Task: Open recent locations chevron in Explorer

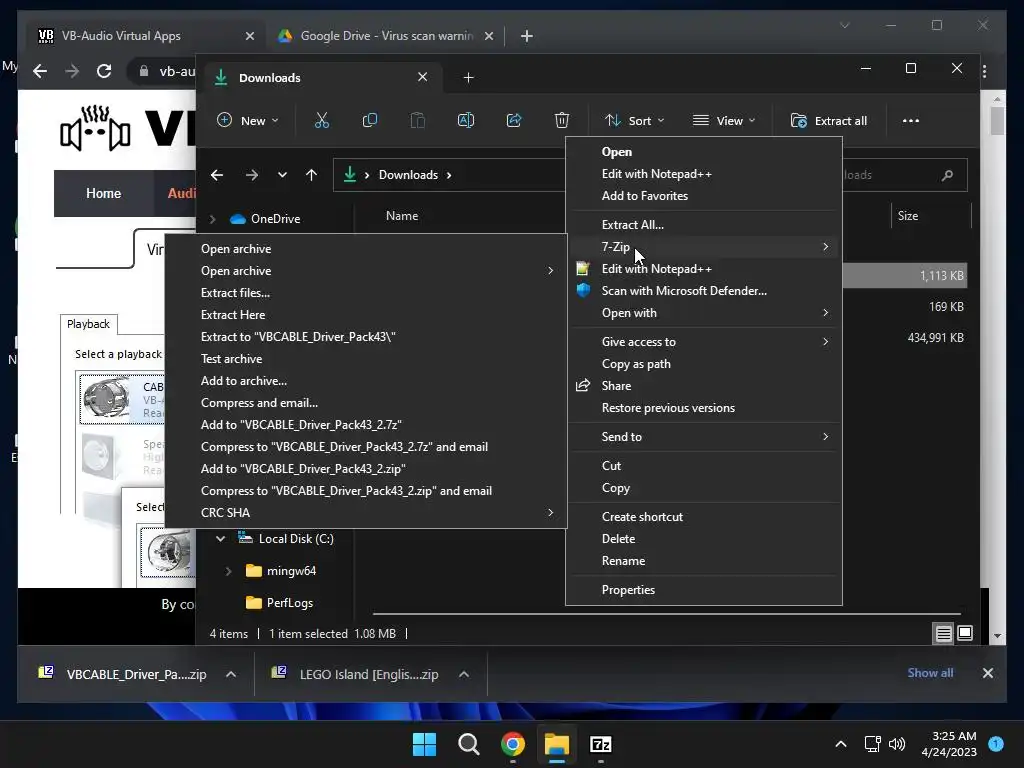Action: coord(282,175)
